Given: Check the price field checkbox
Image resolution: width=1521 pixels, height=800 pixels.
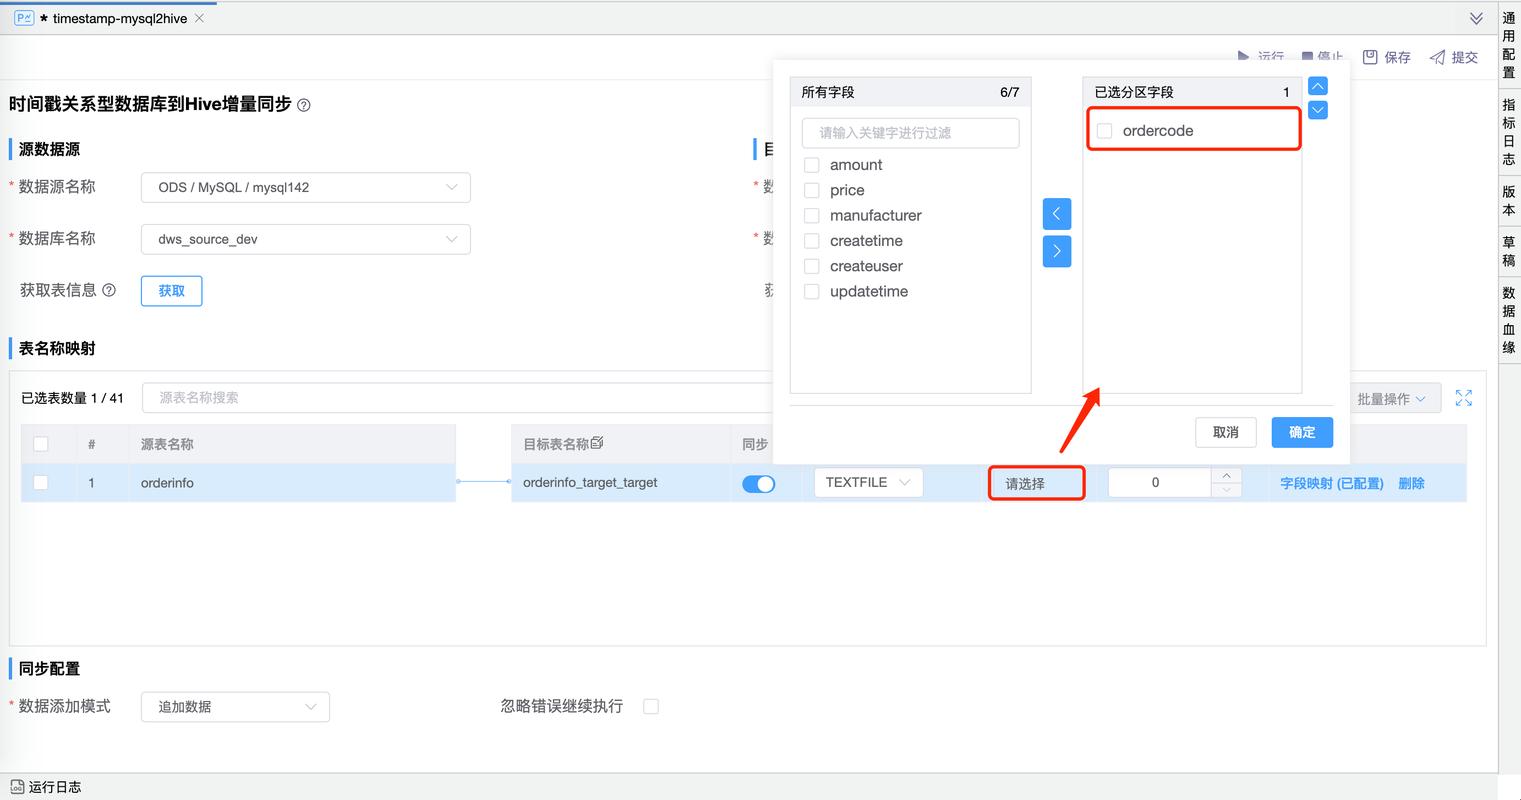Looking at the screenshot, I should click(812, 190).
